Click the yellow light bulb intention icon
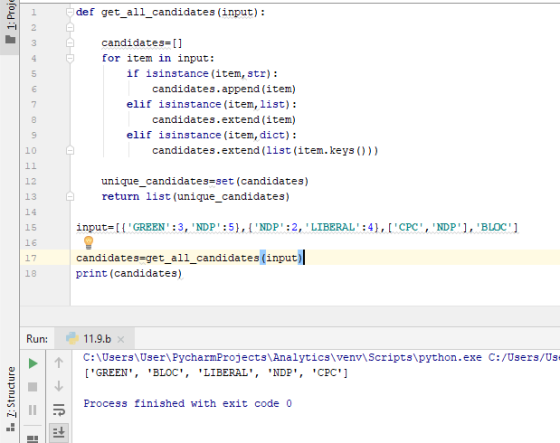The width and height of the screenshot is (560, 443). [x=89, y=243]
